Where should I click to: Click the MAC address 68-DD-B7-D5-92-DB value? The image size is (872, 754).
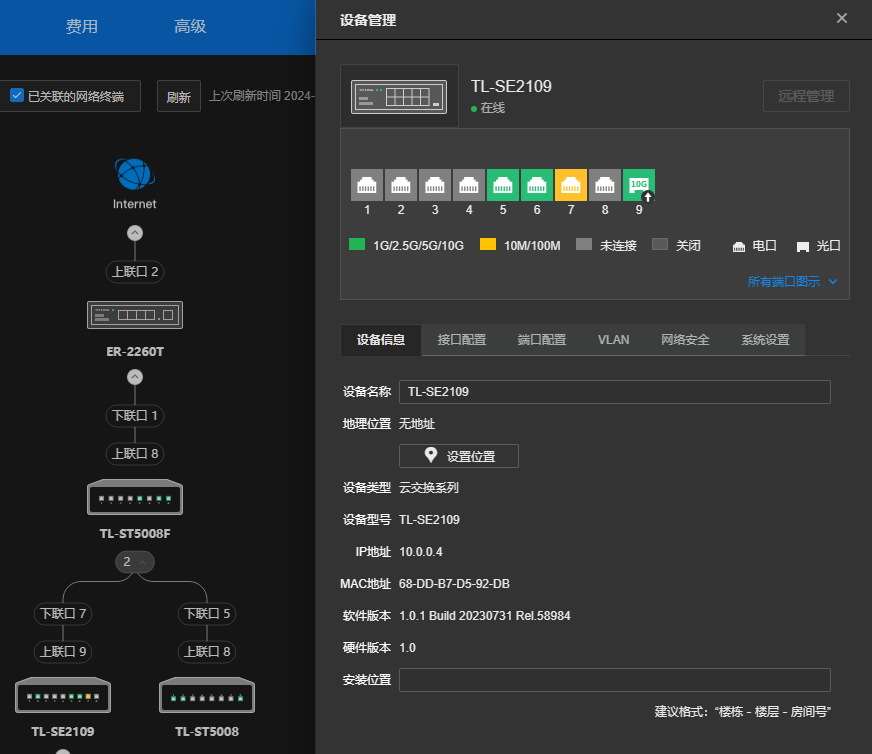point(454,584)
